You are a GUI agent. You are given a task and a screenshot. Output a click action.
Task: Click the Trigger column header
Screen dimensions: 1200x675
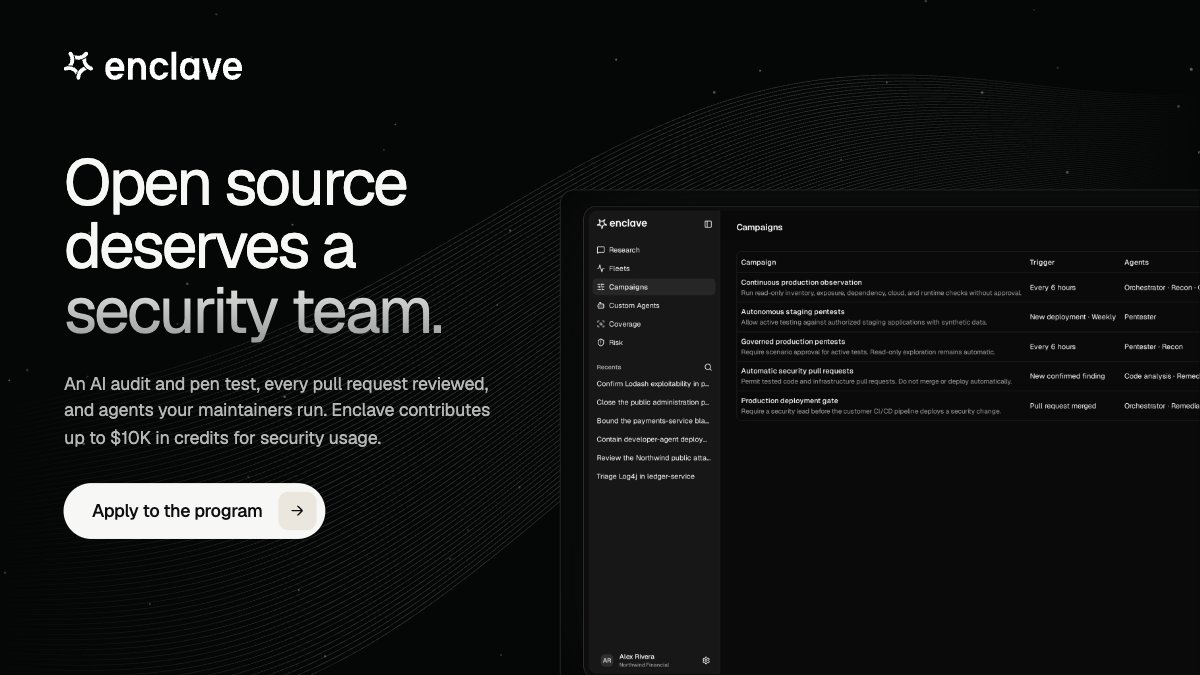1042,262
